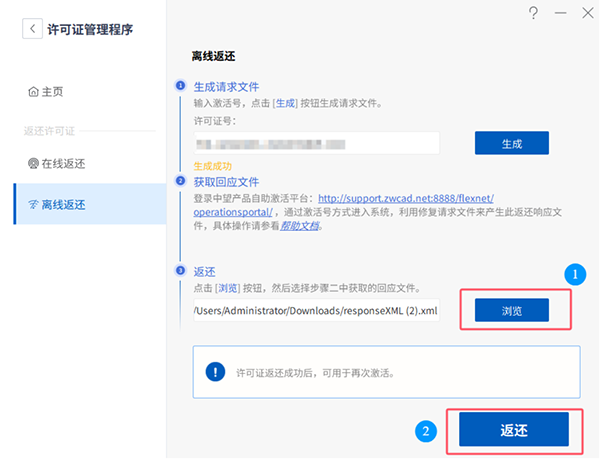Click the large 返还 button
600x462 pixels.
pos(514,429)
